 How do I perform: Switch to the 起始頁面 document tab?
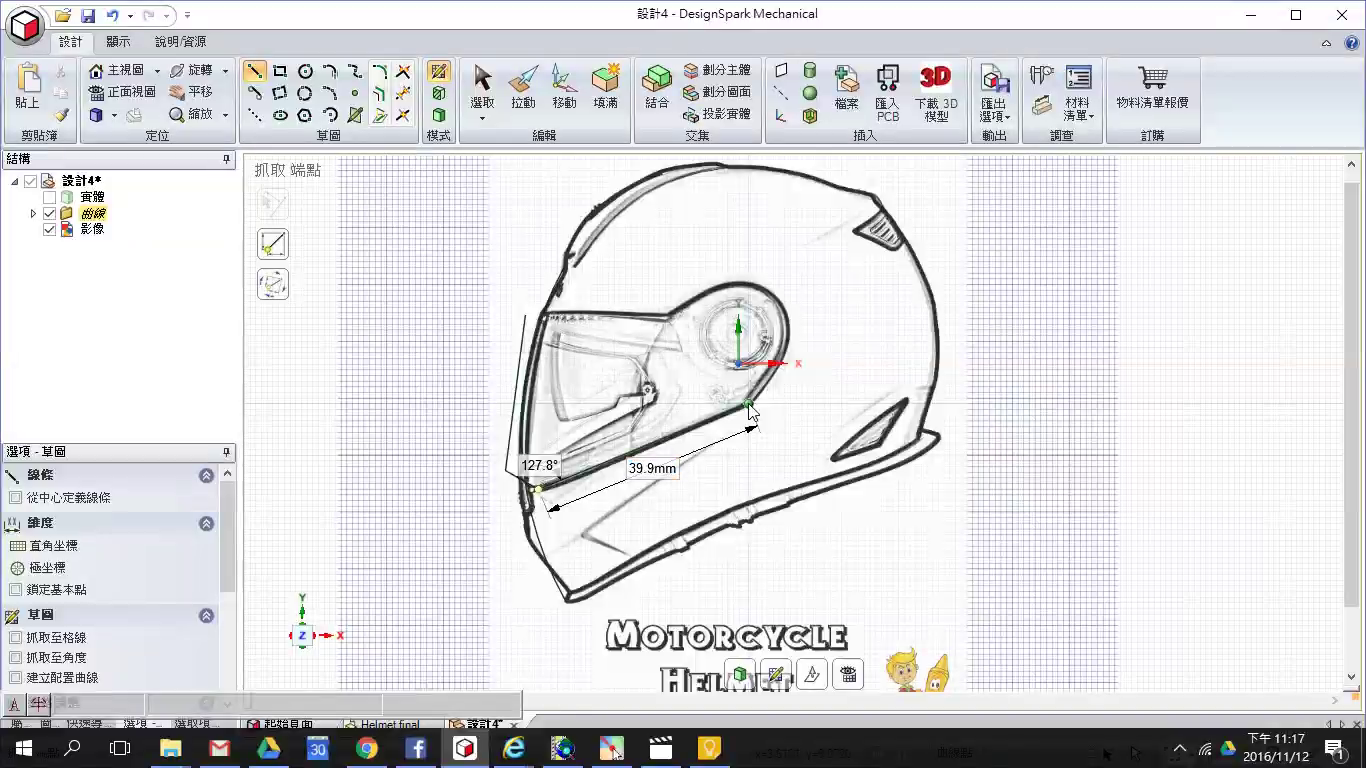(x=281, y=724)
